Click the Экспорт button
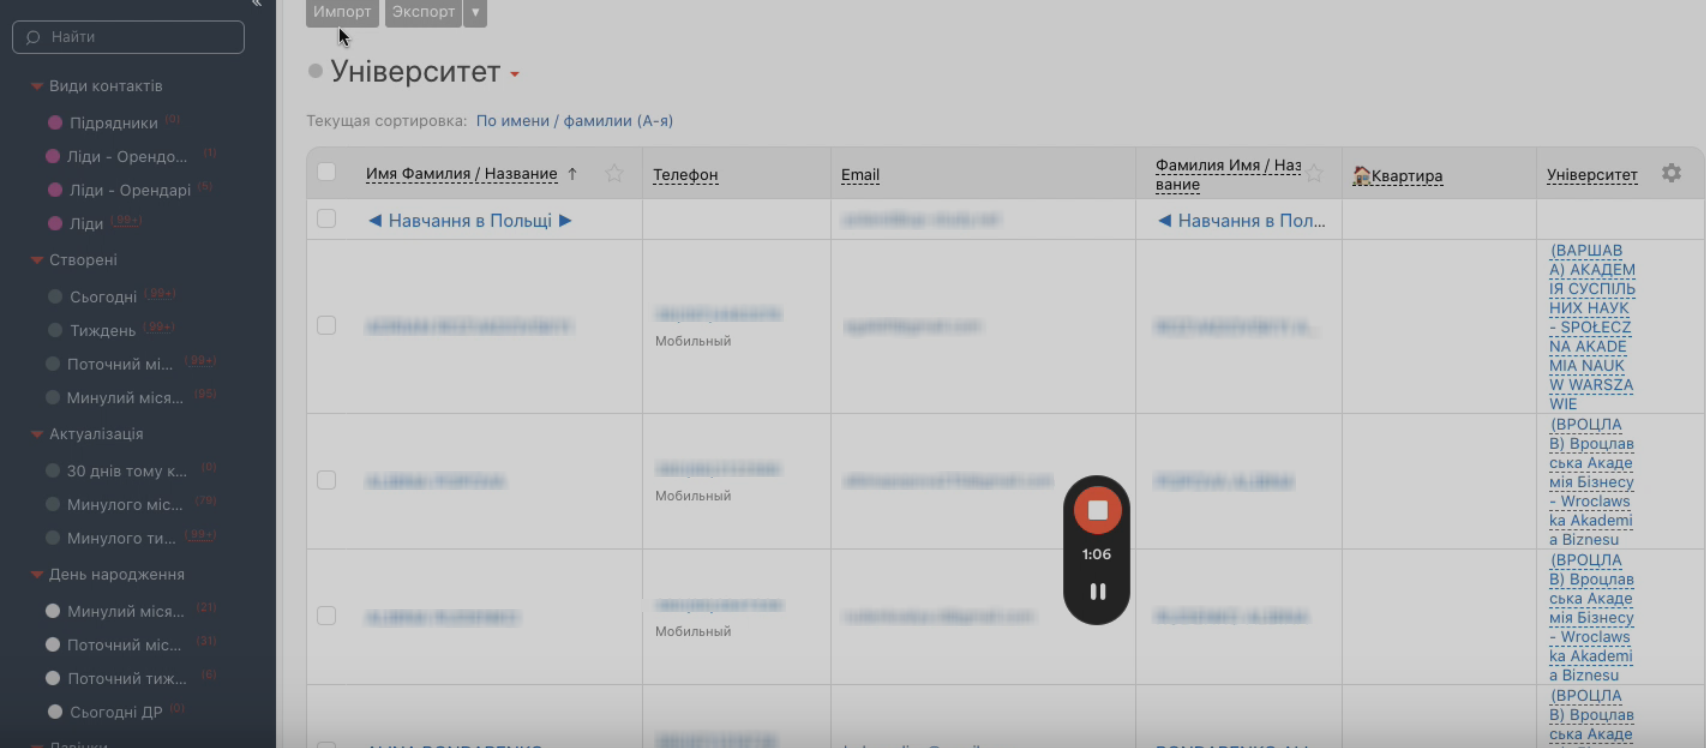The image size is (1706, 748). [423, 12]
